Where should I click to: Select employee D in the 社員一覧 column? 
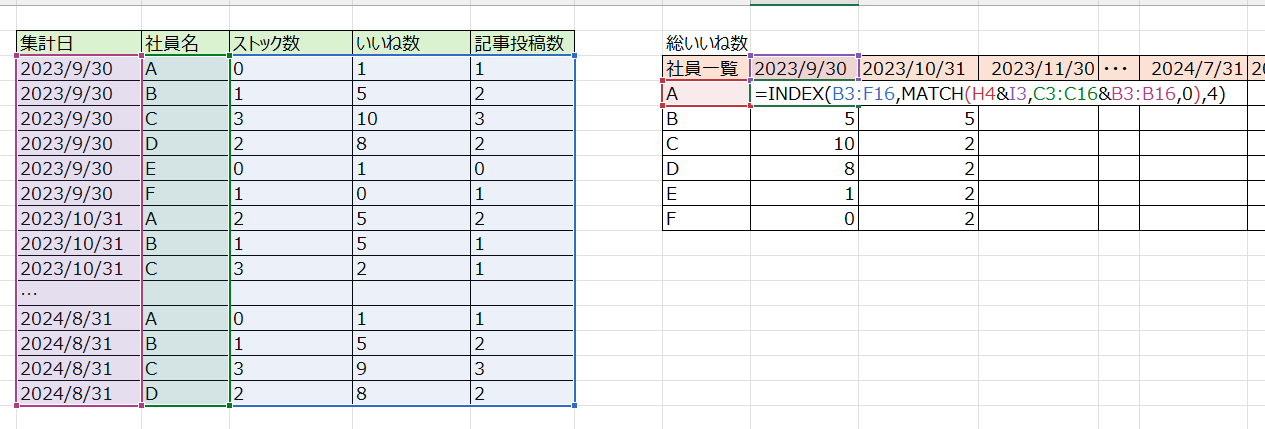click(x=706, y=168)
